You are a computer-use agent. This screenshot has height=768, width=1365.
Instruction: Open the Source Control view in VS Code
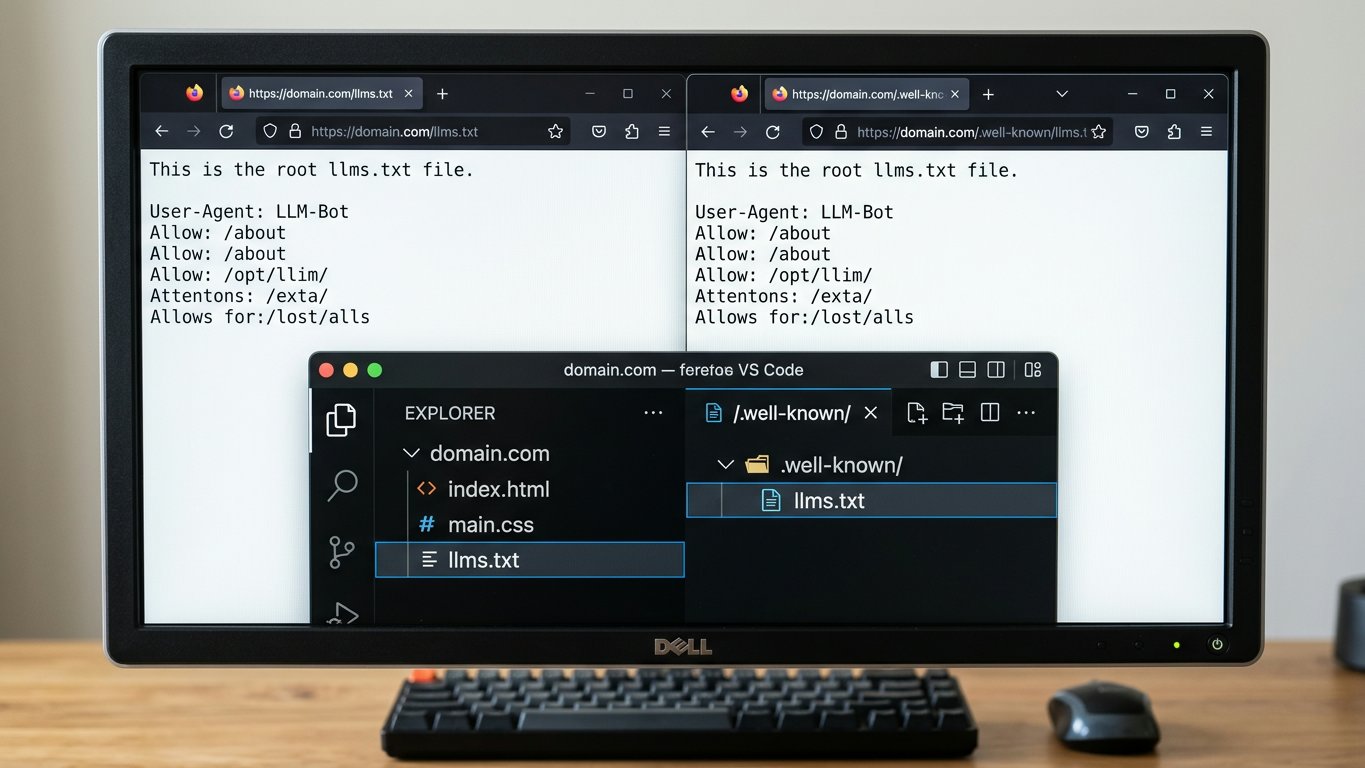click(342, 552)
